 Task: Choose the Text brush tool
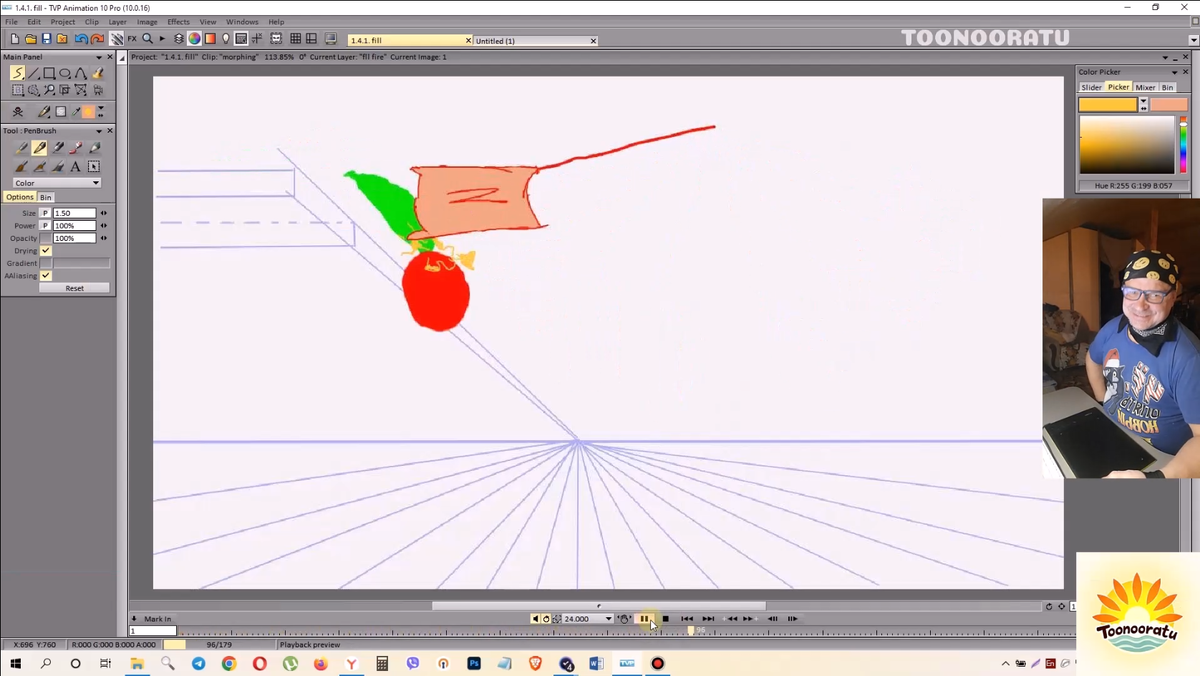pyautogui.click(x=75, y=166)
